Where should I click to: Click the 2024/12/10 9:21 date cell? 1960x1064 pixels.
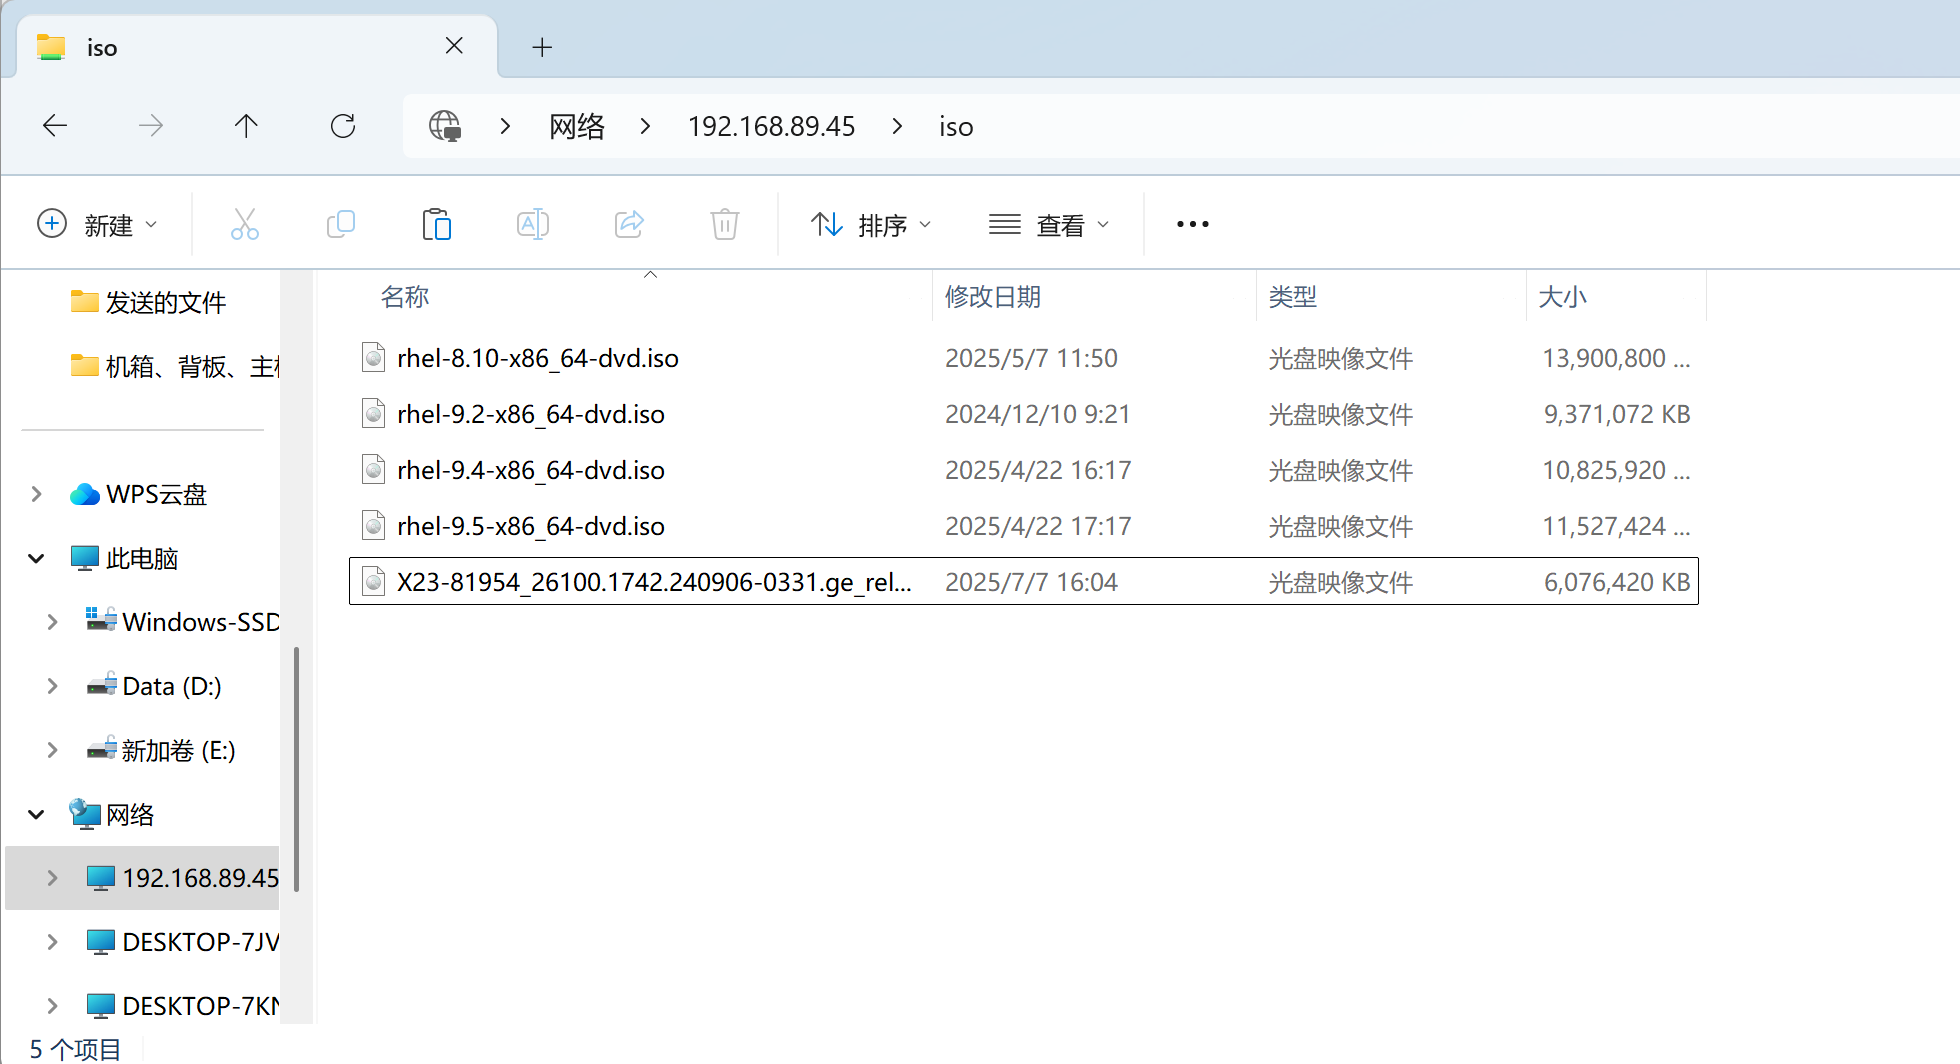point(1037,414)
